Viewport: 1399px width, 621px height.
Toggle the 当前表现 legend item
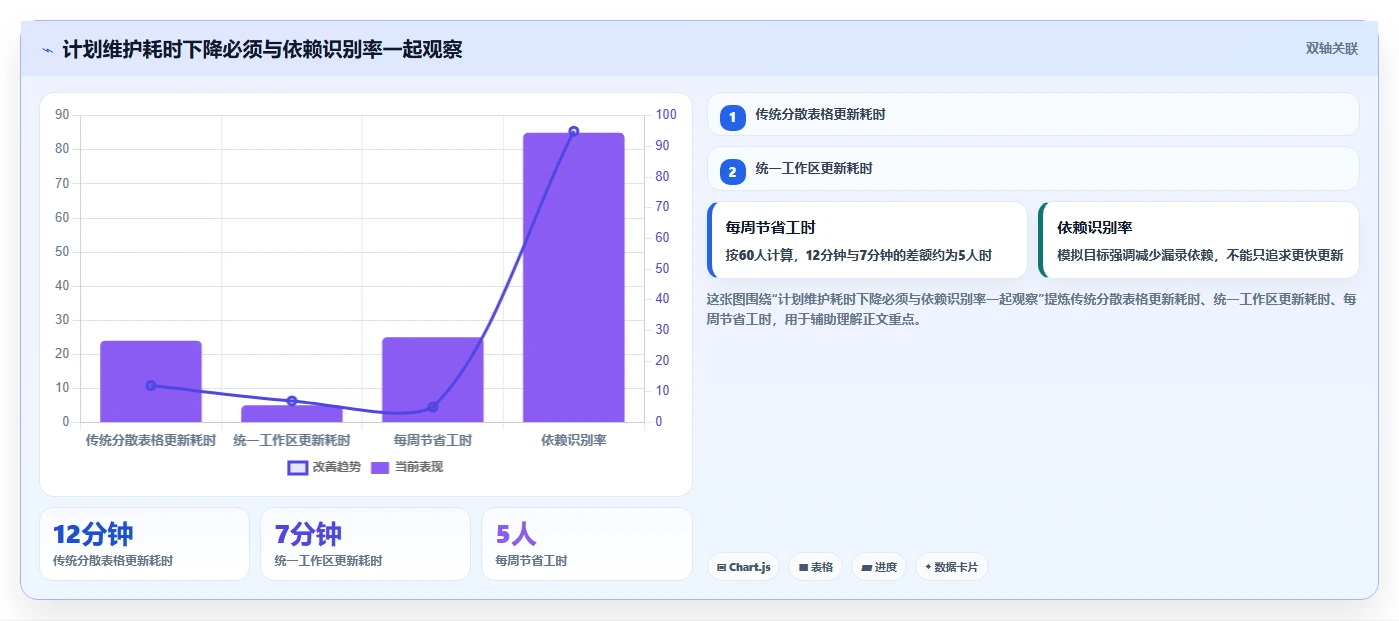click(x=406, y=467)
